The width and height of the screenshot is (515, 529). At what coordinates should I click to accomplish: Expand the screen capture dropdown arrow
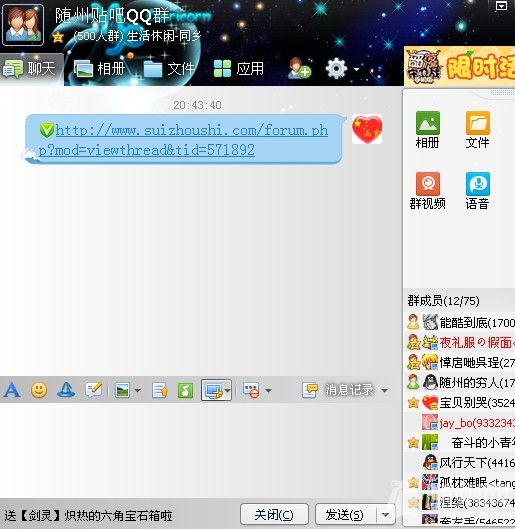pyautogui.click(x=228, y=391)
